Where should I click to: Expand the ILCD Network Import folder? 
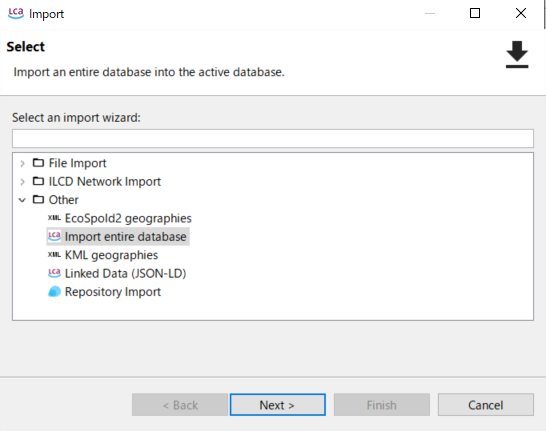pyautogui.click(x=22, y=182)
